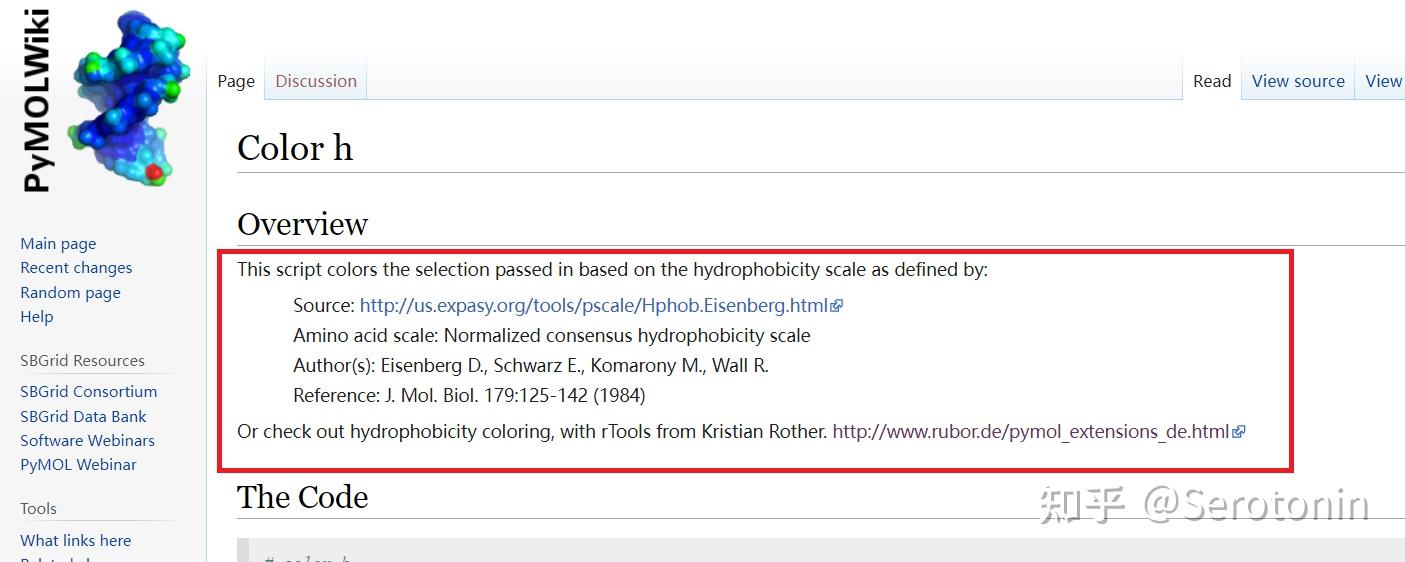
Task: Open the View source tab
Action: 1298,81
